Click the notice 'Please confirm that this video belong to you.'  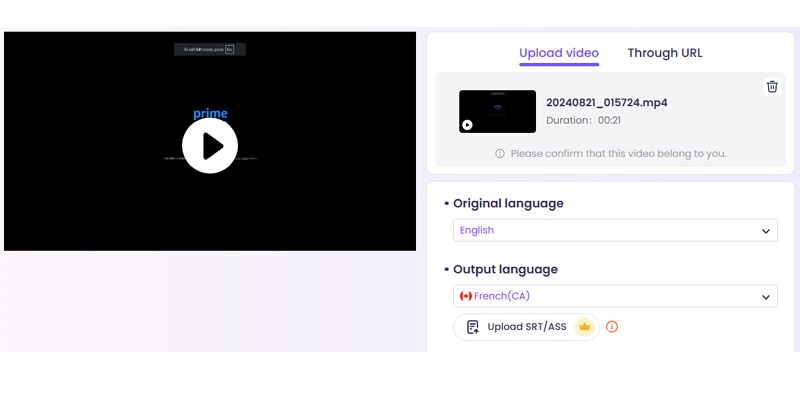click(x=618, y=153)
